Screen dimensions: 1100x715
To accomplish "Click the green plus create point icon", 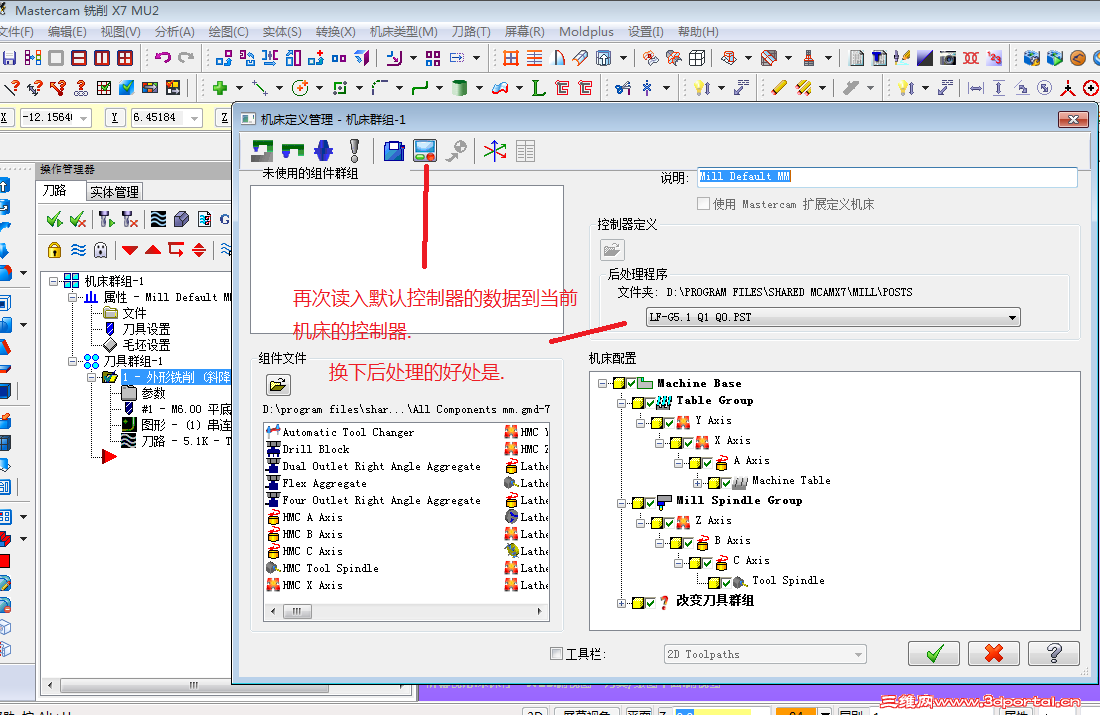I will pyautogui.click(x=220, y=88).
